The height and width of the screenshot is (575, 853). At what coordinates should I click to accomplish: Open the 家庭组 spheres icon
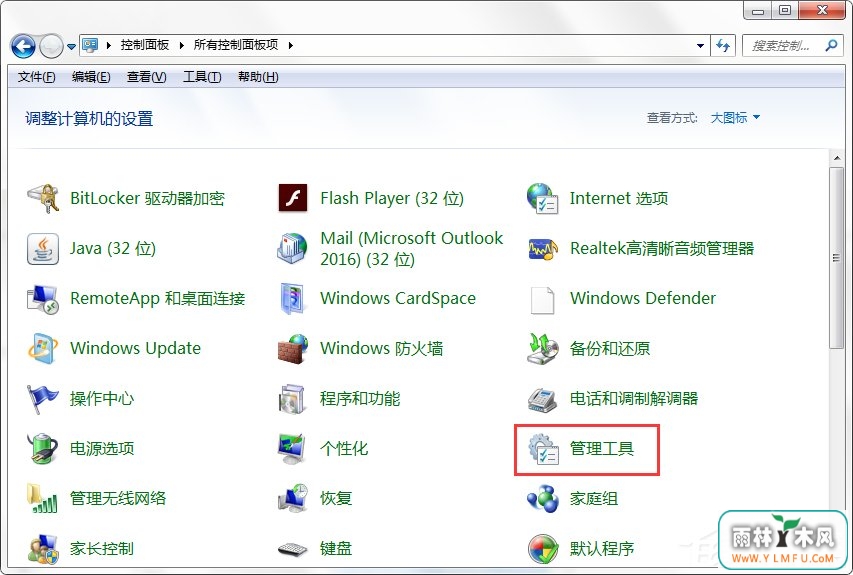(x=542, y=499)
